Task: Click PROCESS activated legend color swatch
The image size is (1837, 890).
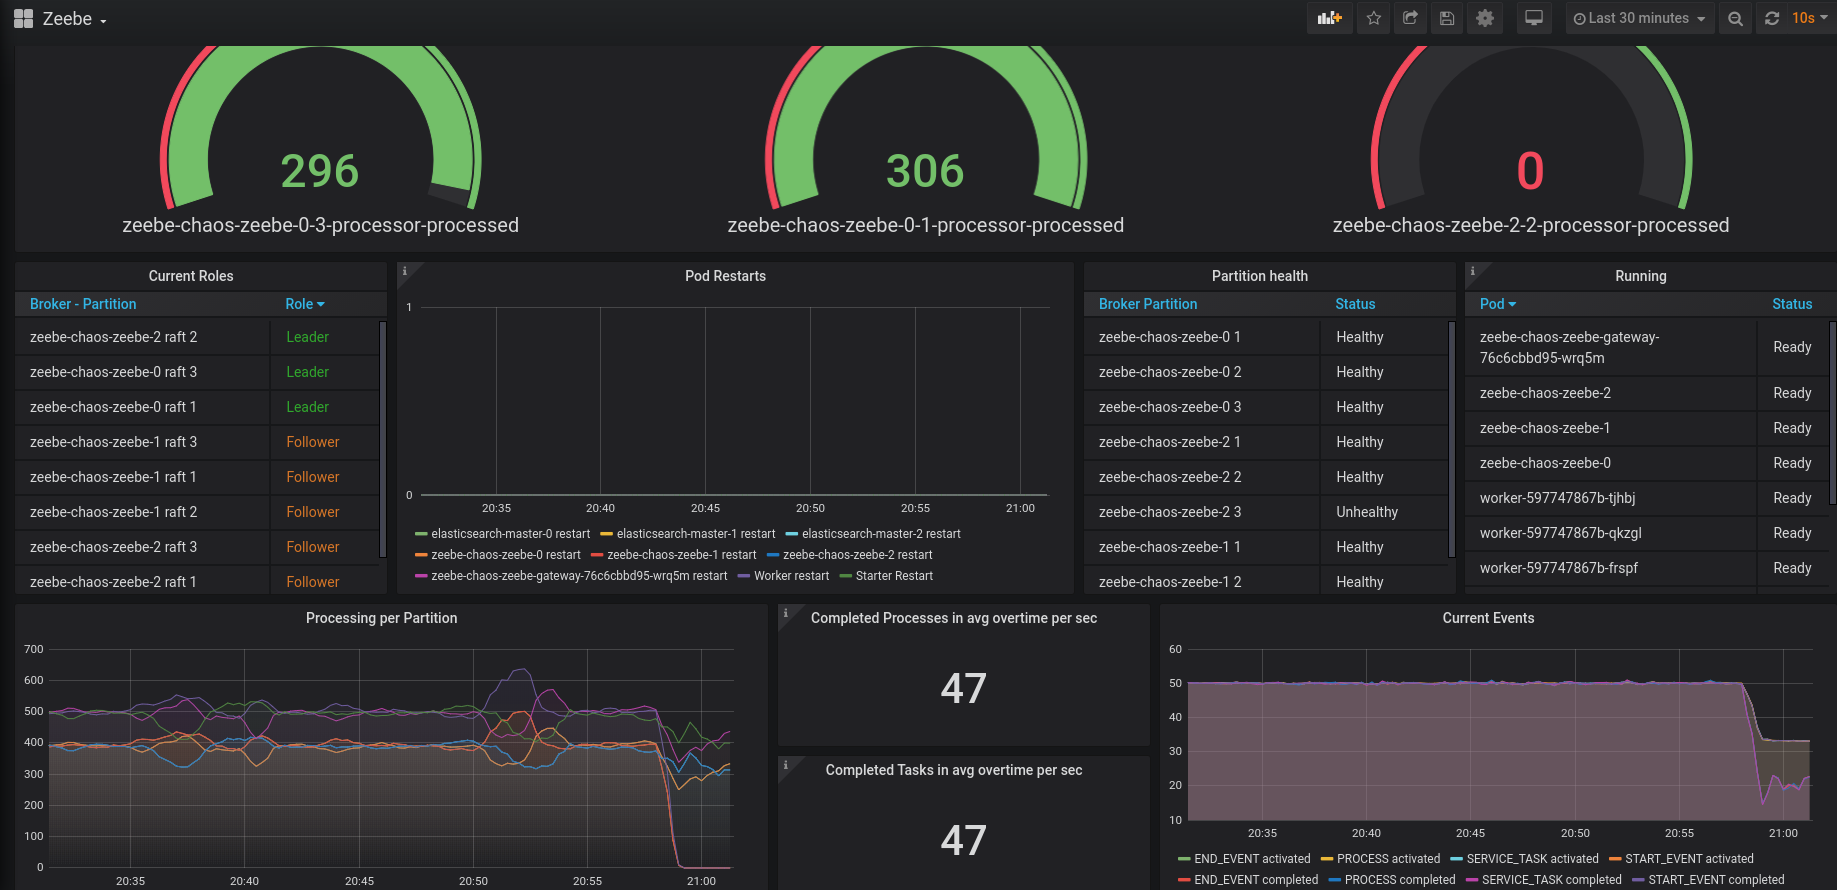Action: click(1327, 859)
